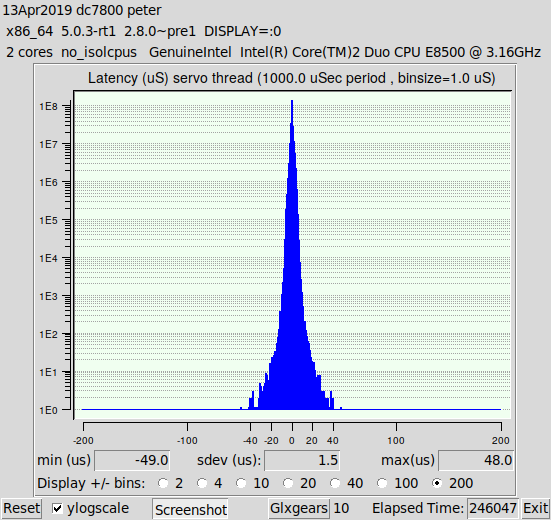Switch display to 40 bins
Screen dimensions: 551x520
pos(335,483)
